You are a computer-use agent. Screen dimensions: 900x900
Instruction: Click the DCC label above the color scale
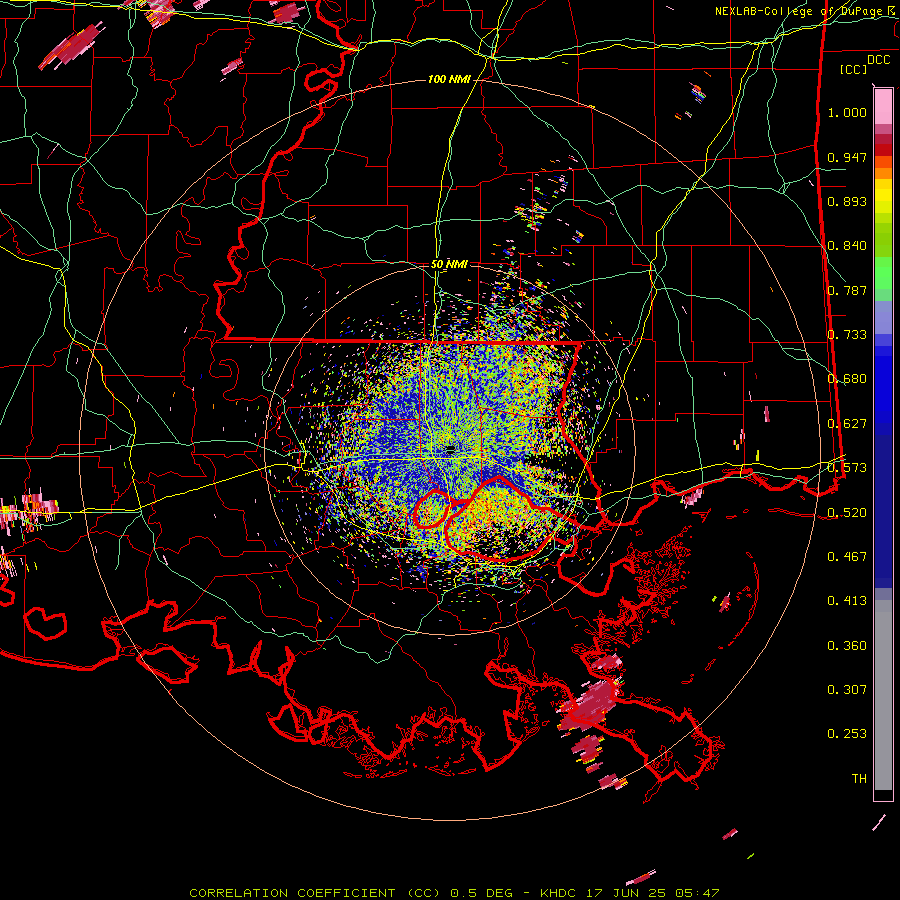click(878, 60)
